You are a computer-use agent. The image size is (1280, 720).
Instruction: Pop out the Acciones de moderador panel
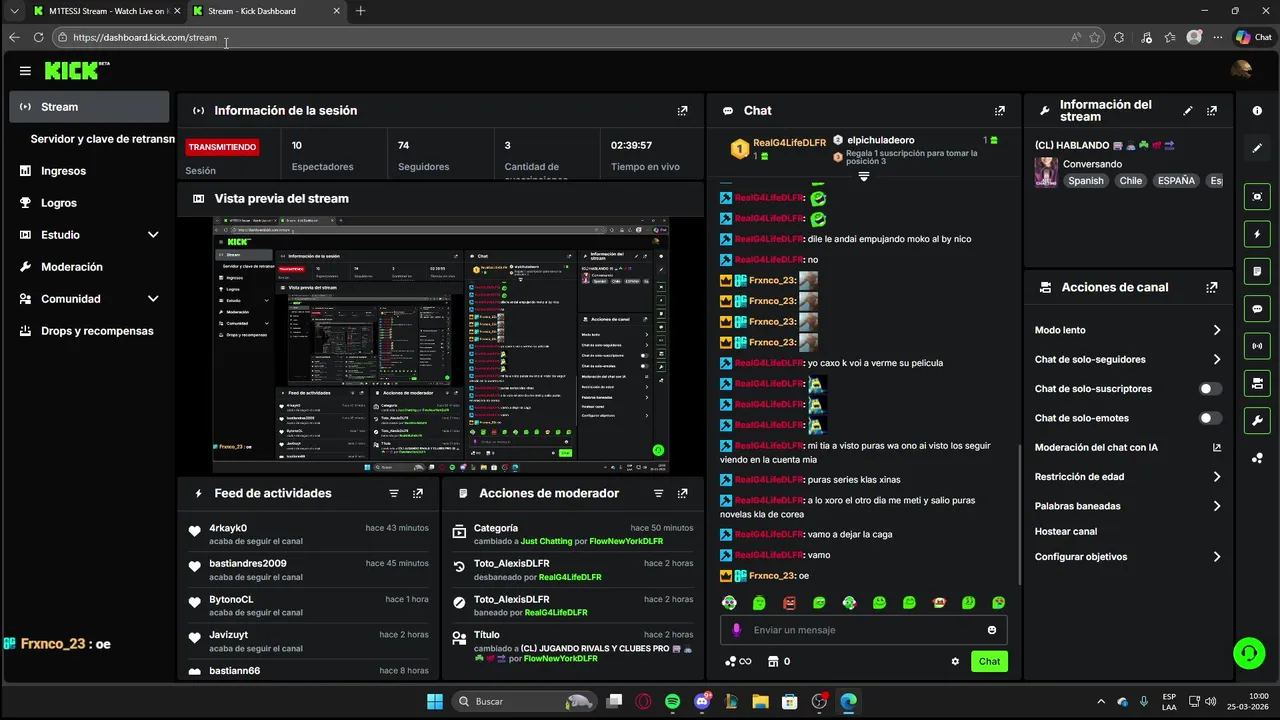point(682,493)
